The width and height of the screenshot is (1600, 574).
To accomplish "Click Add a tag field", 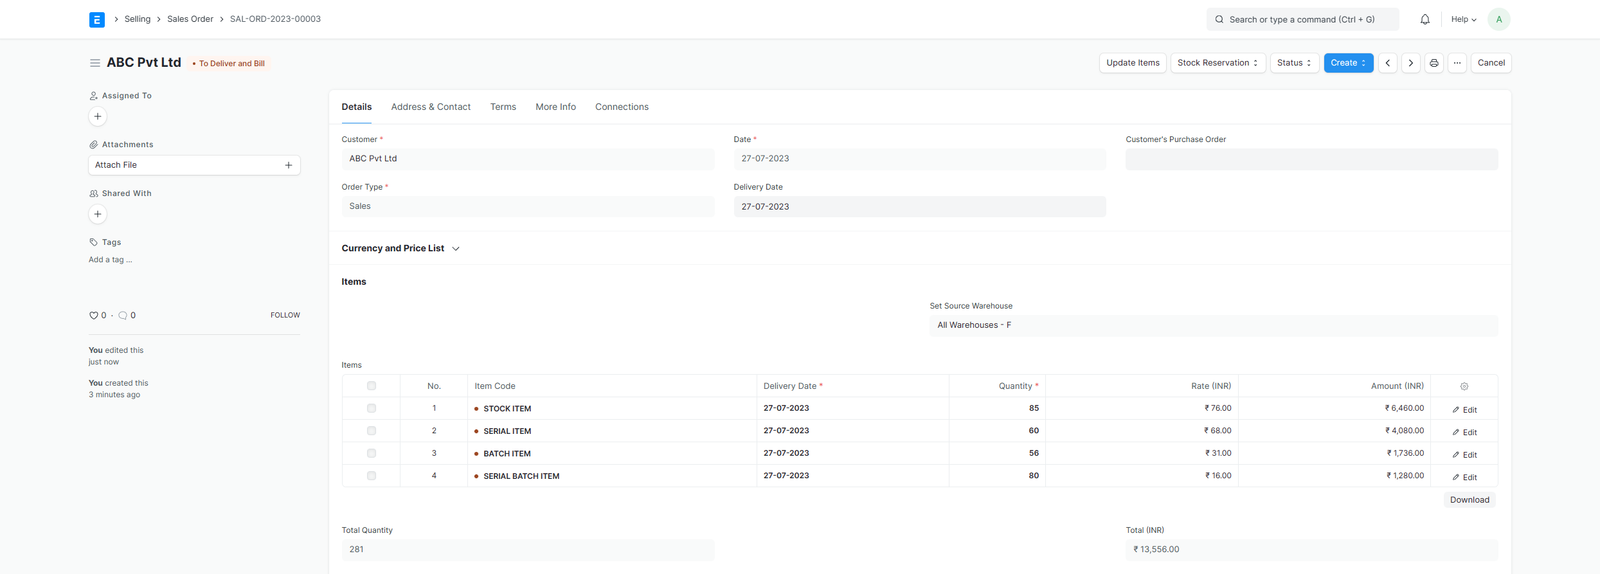I will coord(110,260).
